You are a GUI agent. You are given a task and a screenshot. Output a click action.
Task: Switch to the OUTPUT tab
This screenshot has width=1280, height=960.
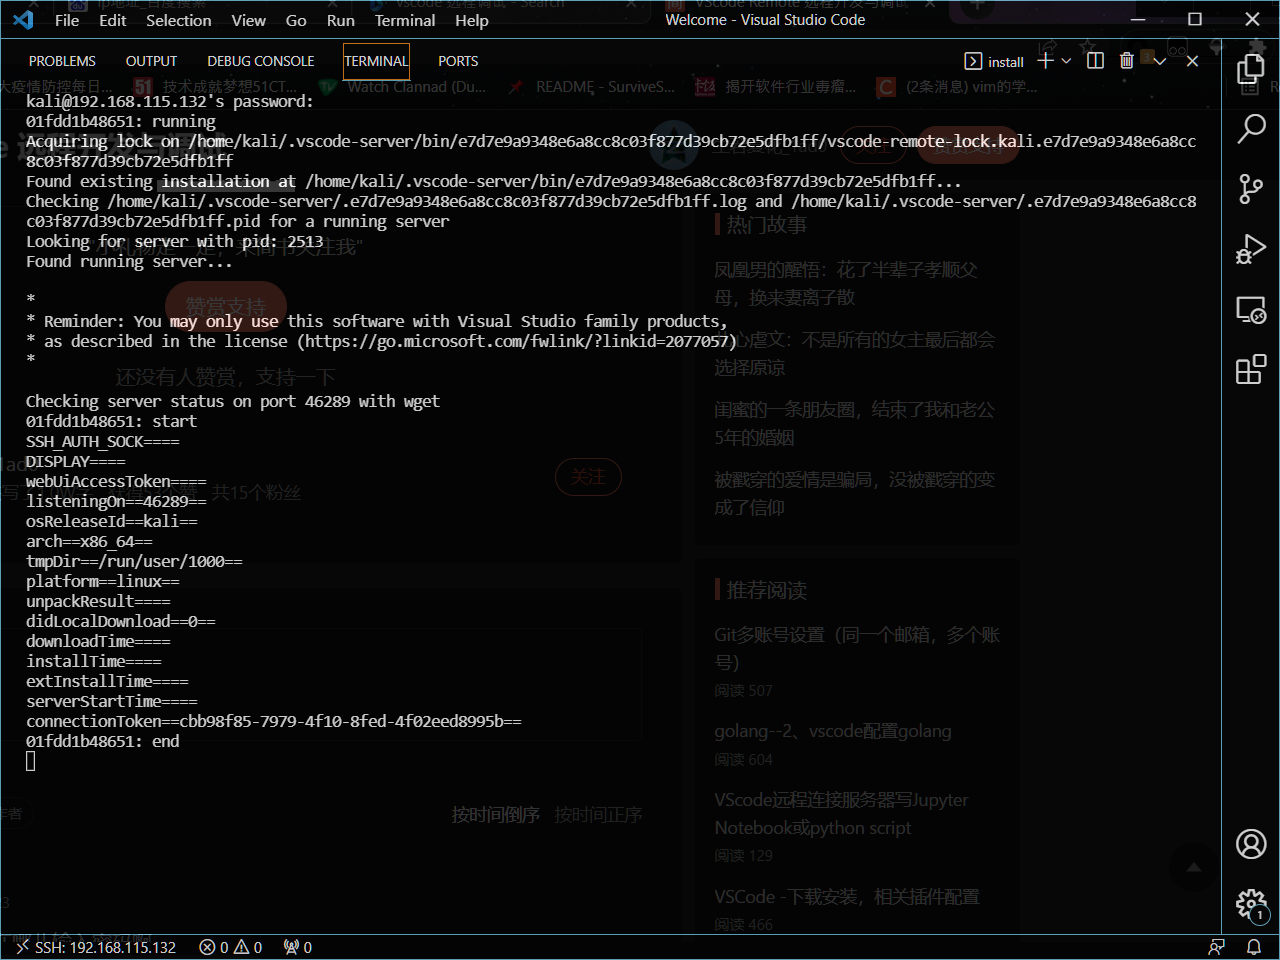pos(151,61)
